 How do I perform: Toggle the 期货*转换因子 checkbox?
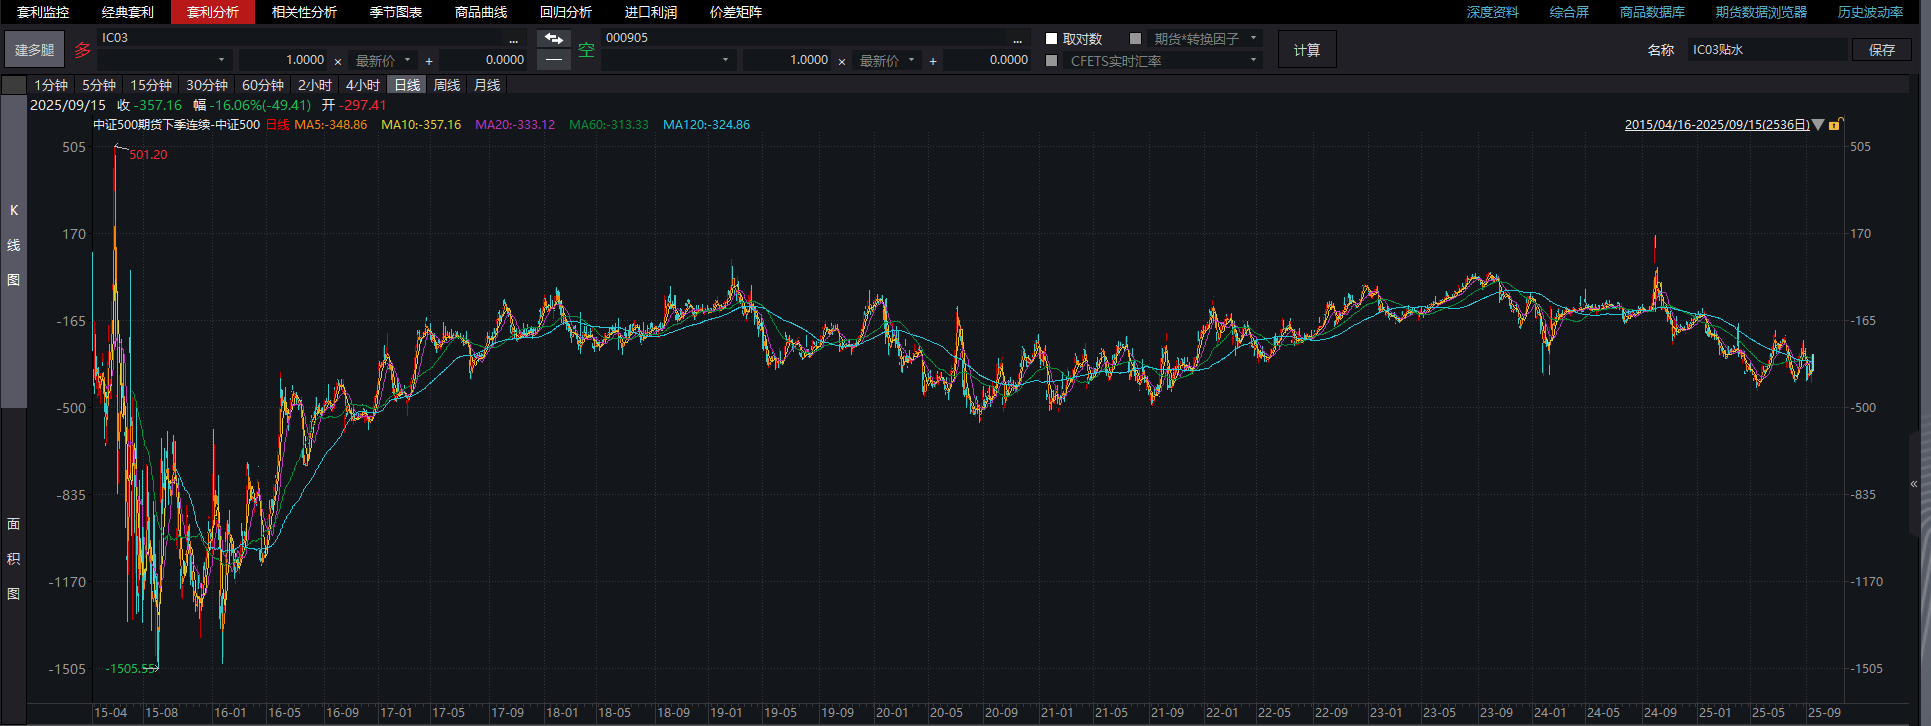pos(1135,39)
